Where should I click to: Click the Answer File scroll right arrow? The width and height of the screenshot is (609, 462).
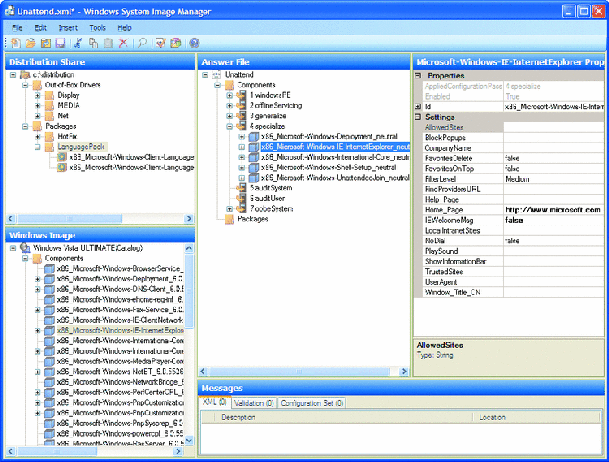click(404, 372)
